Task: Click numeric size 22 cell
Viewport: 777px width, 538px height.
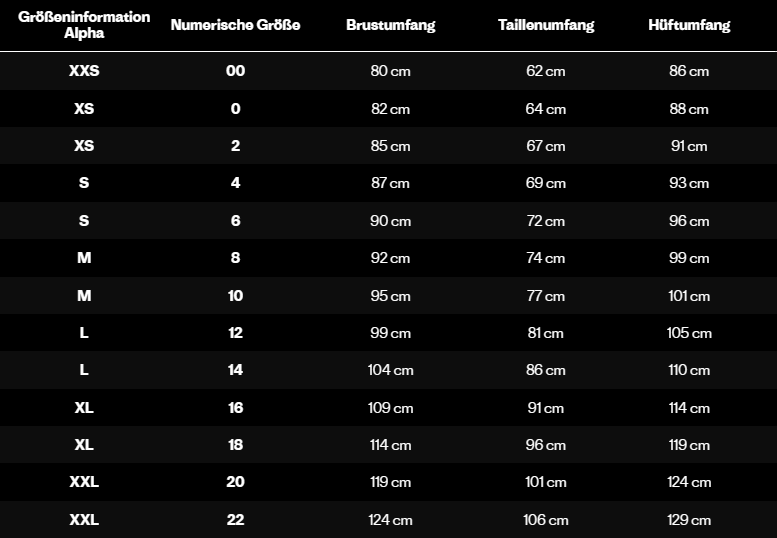Action: (x=235, y=520)
